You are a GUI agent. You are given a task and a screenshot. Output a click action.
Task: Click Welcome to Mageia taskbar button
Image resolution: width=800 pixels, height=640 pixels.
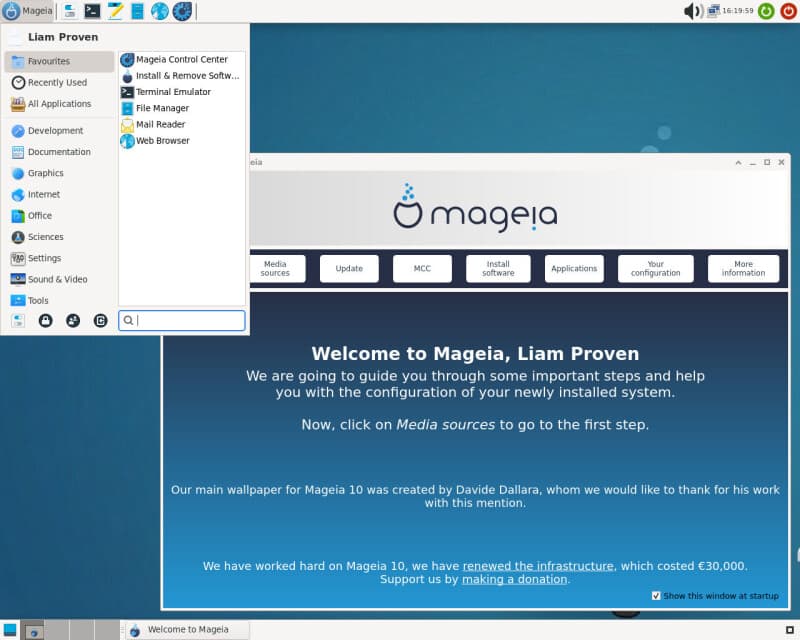click(187, 630)
